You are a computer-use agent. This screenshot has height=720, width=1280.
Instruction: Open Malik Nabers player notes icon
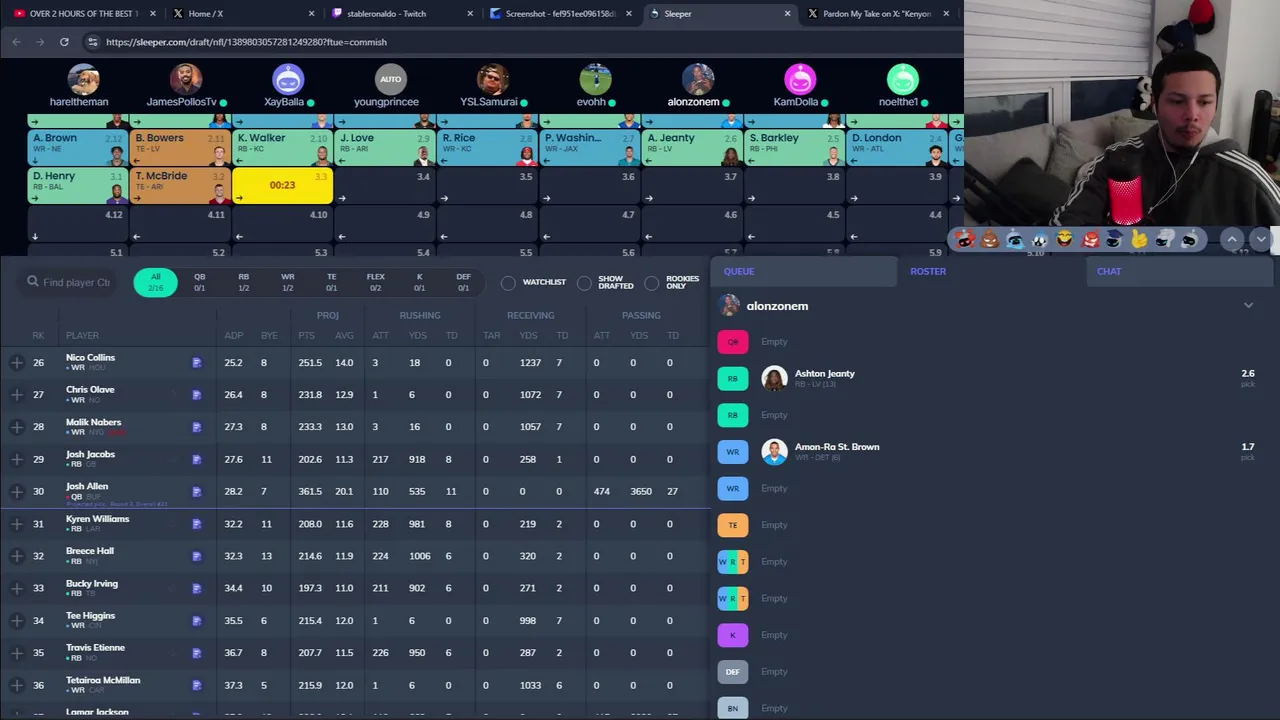197,427
